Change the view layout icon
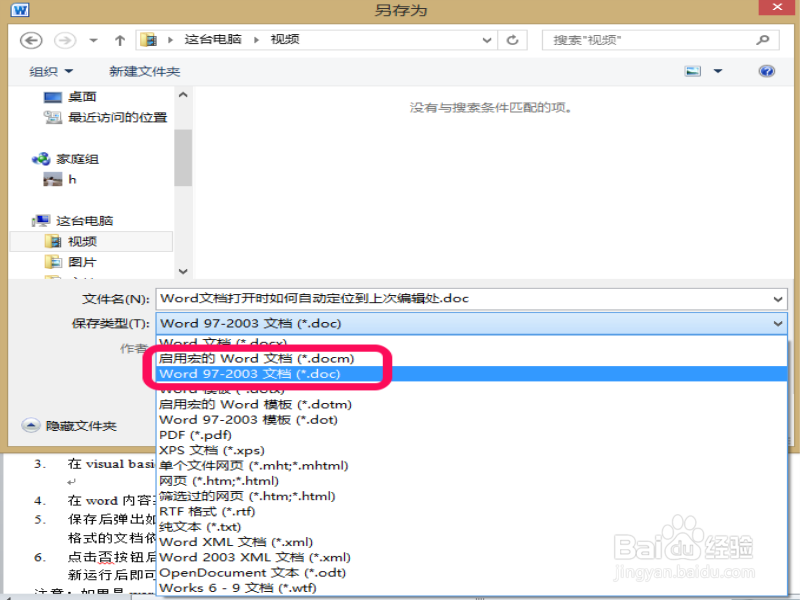Viewport: 800px width, 600px height. [x=692, y=71]
